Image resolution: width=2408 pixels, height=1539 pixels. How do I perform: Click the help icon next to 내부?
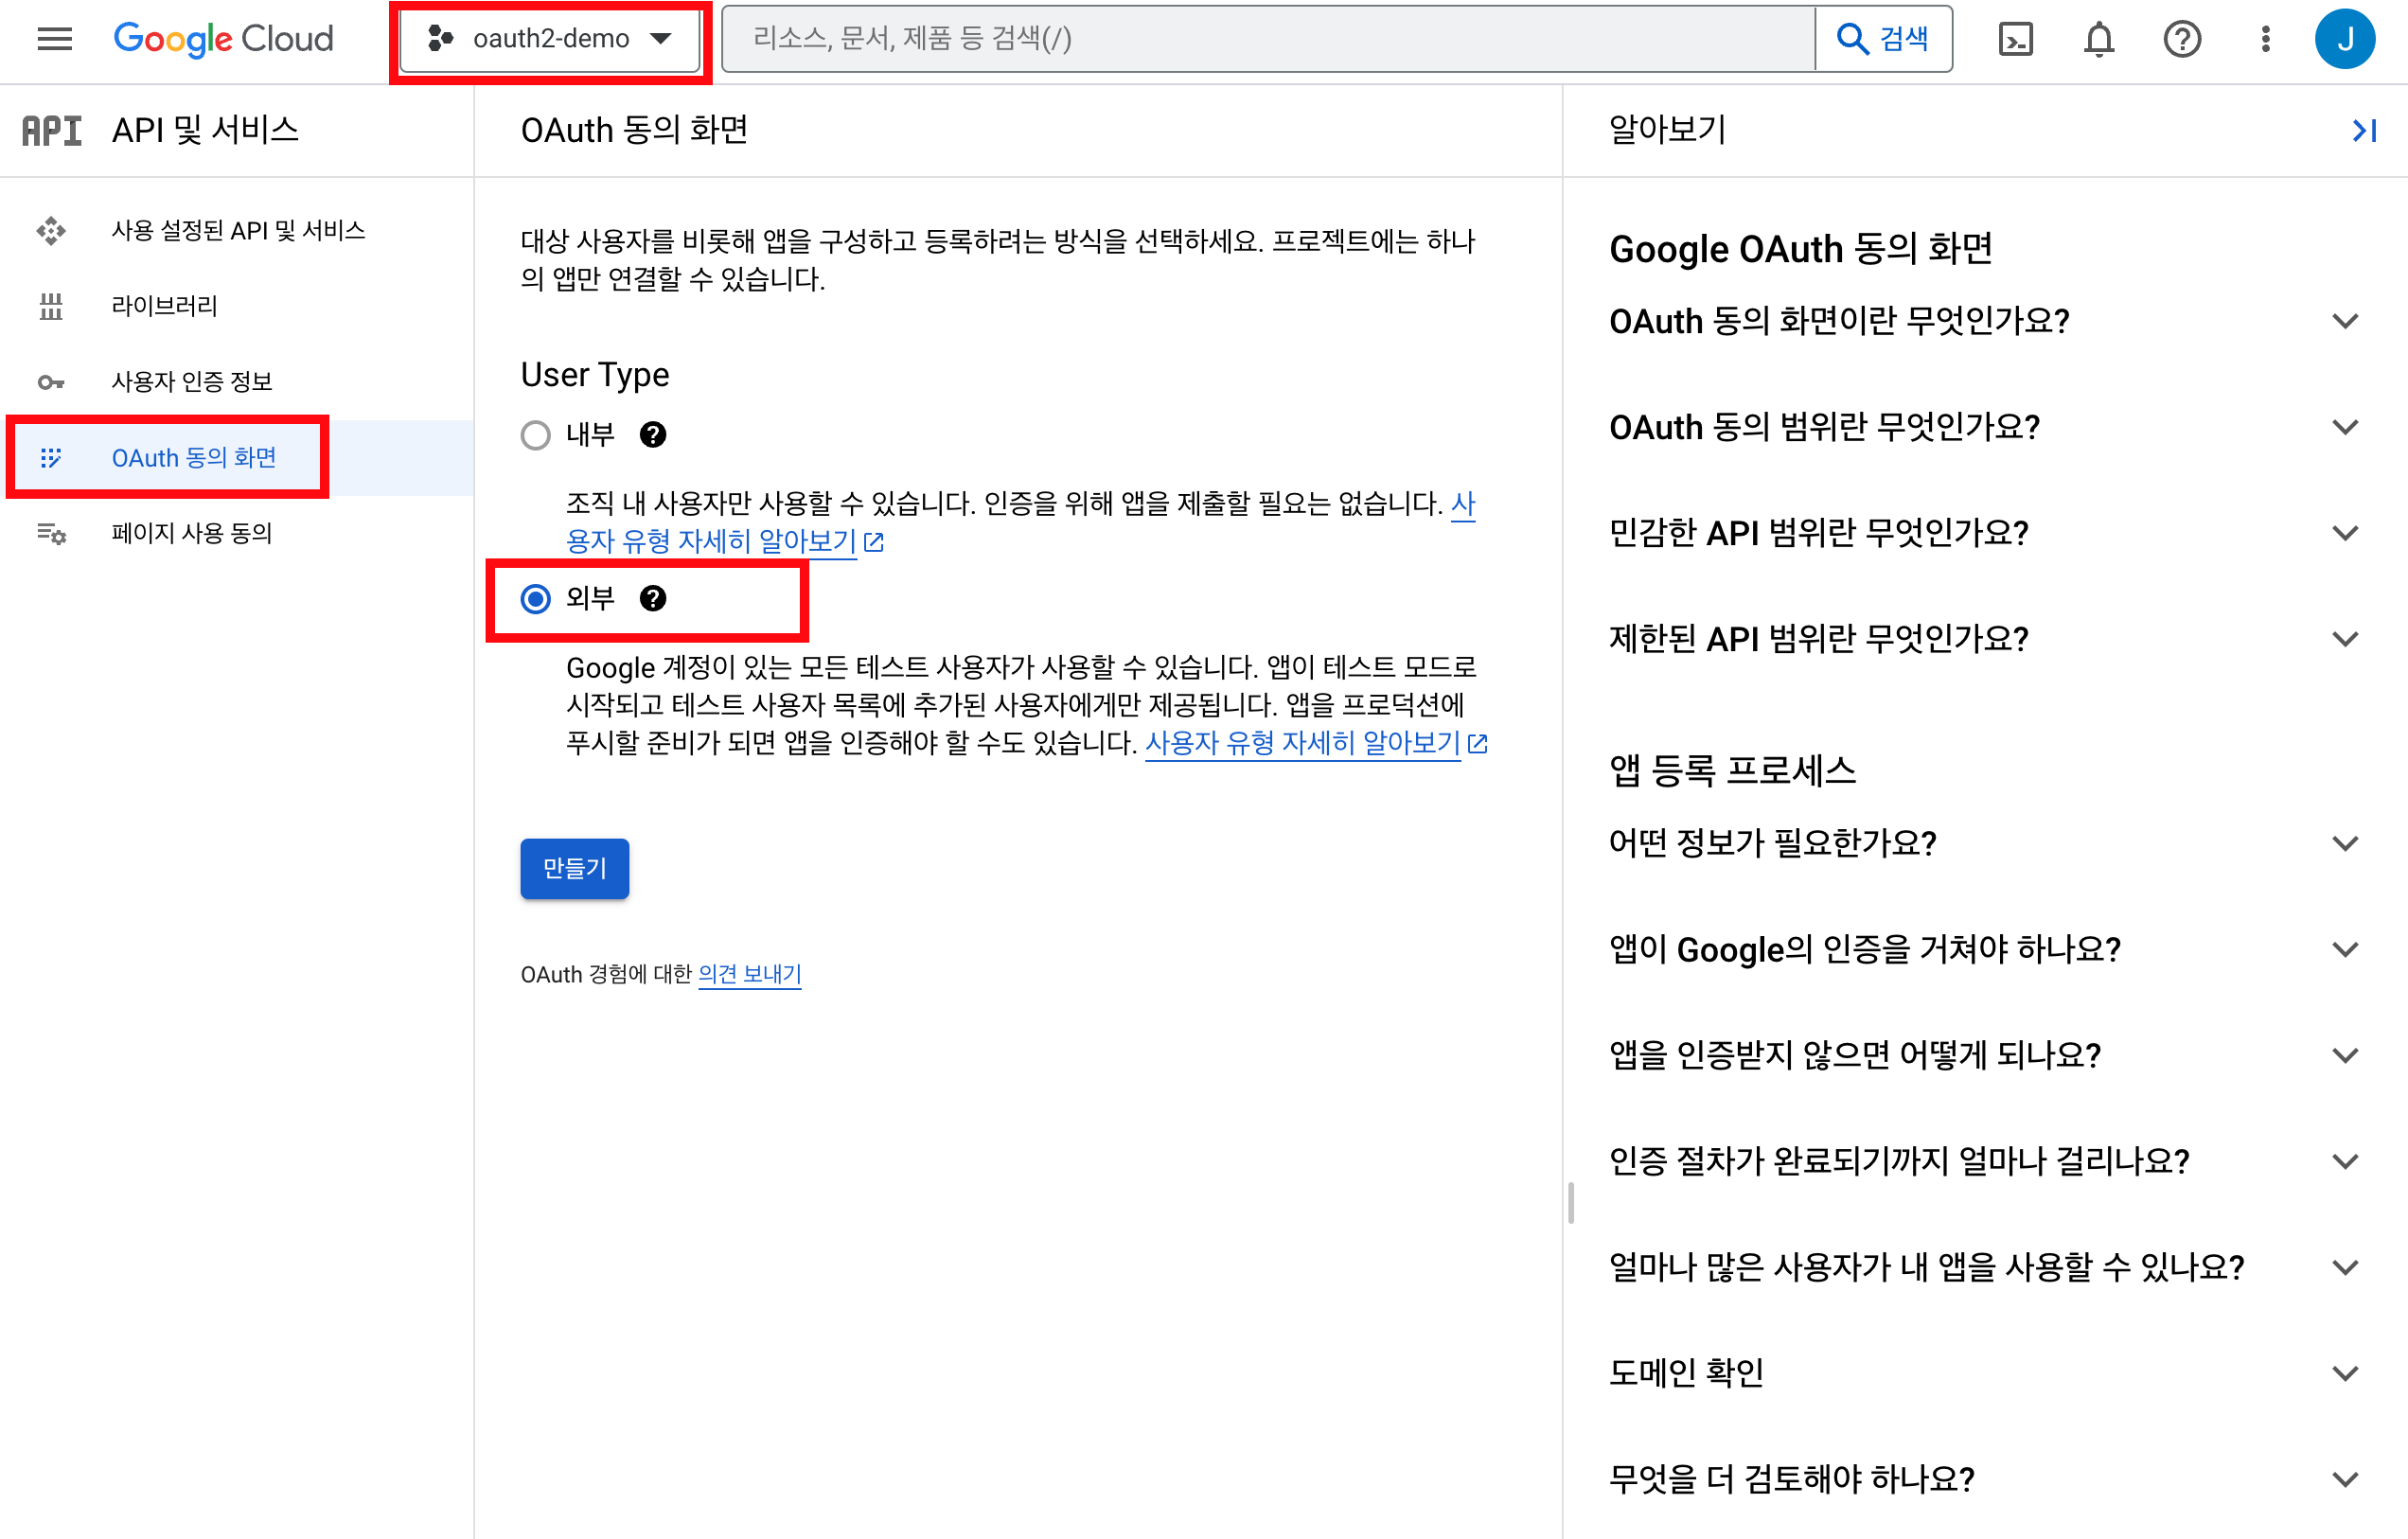[653, 435]
